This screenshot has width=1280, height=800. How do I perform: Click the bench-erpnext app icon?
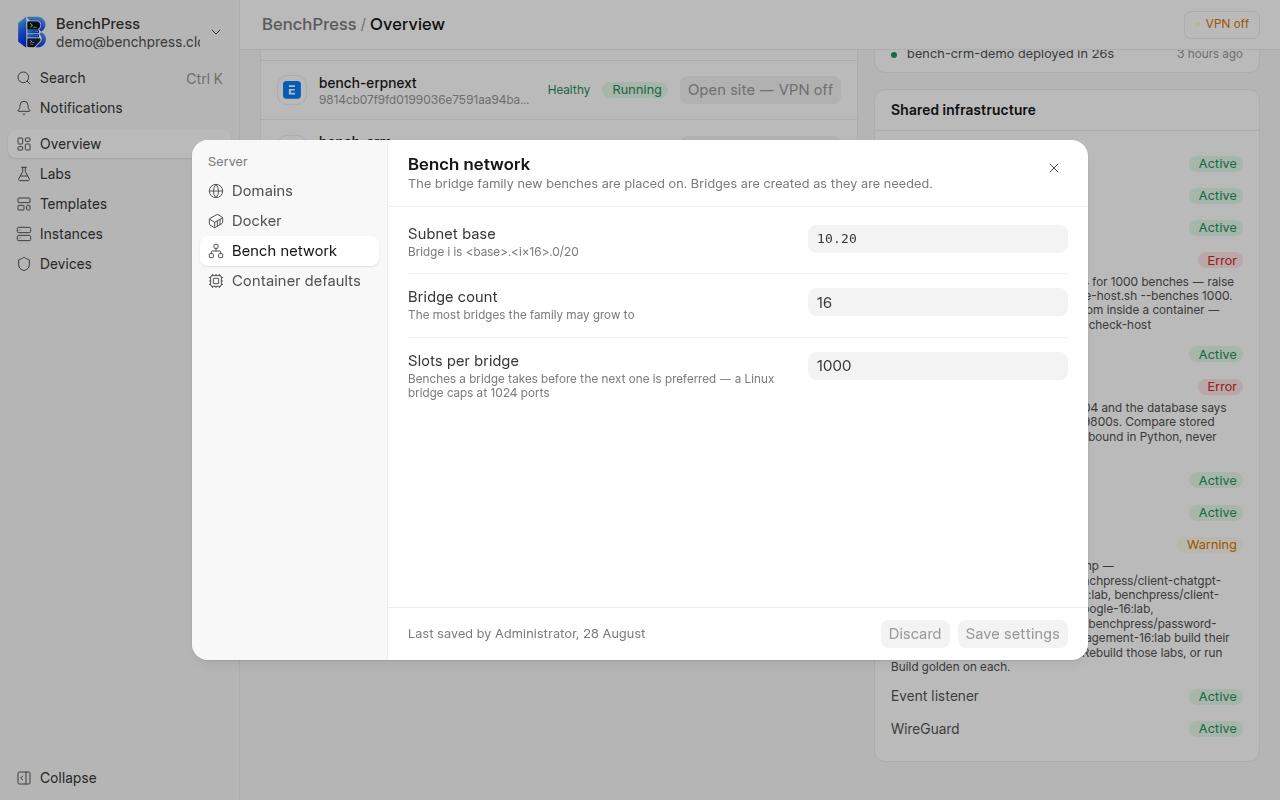coord(292,90)
